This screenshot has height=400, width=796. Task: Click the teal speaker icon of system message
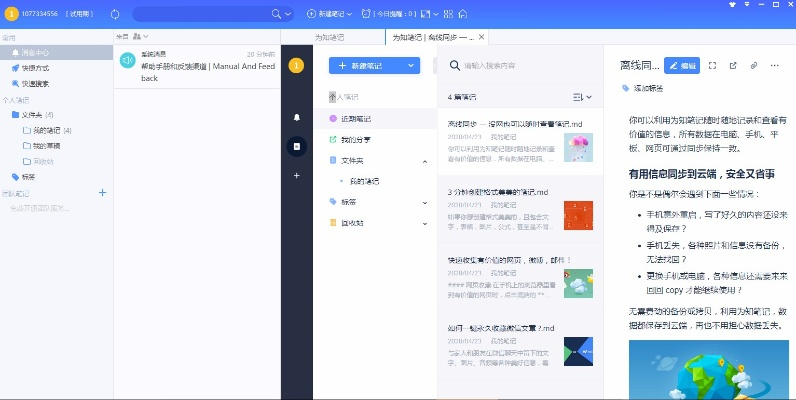[128, 60]
